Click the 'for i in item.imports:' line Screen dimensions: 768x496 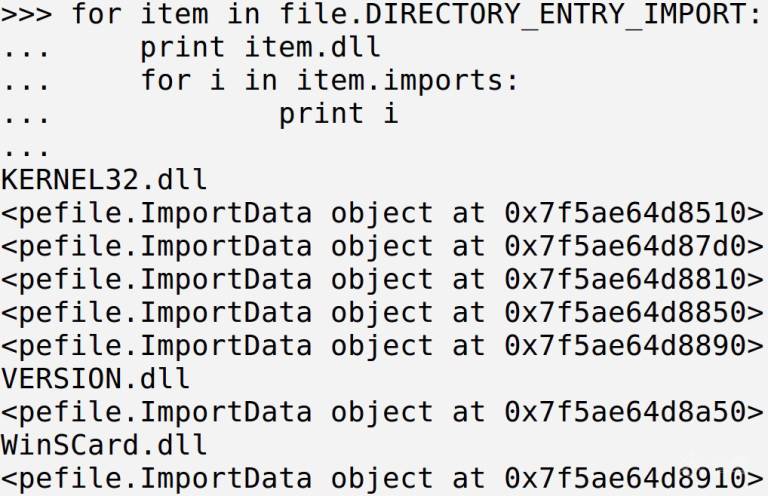click(x=330, y=80)
